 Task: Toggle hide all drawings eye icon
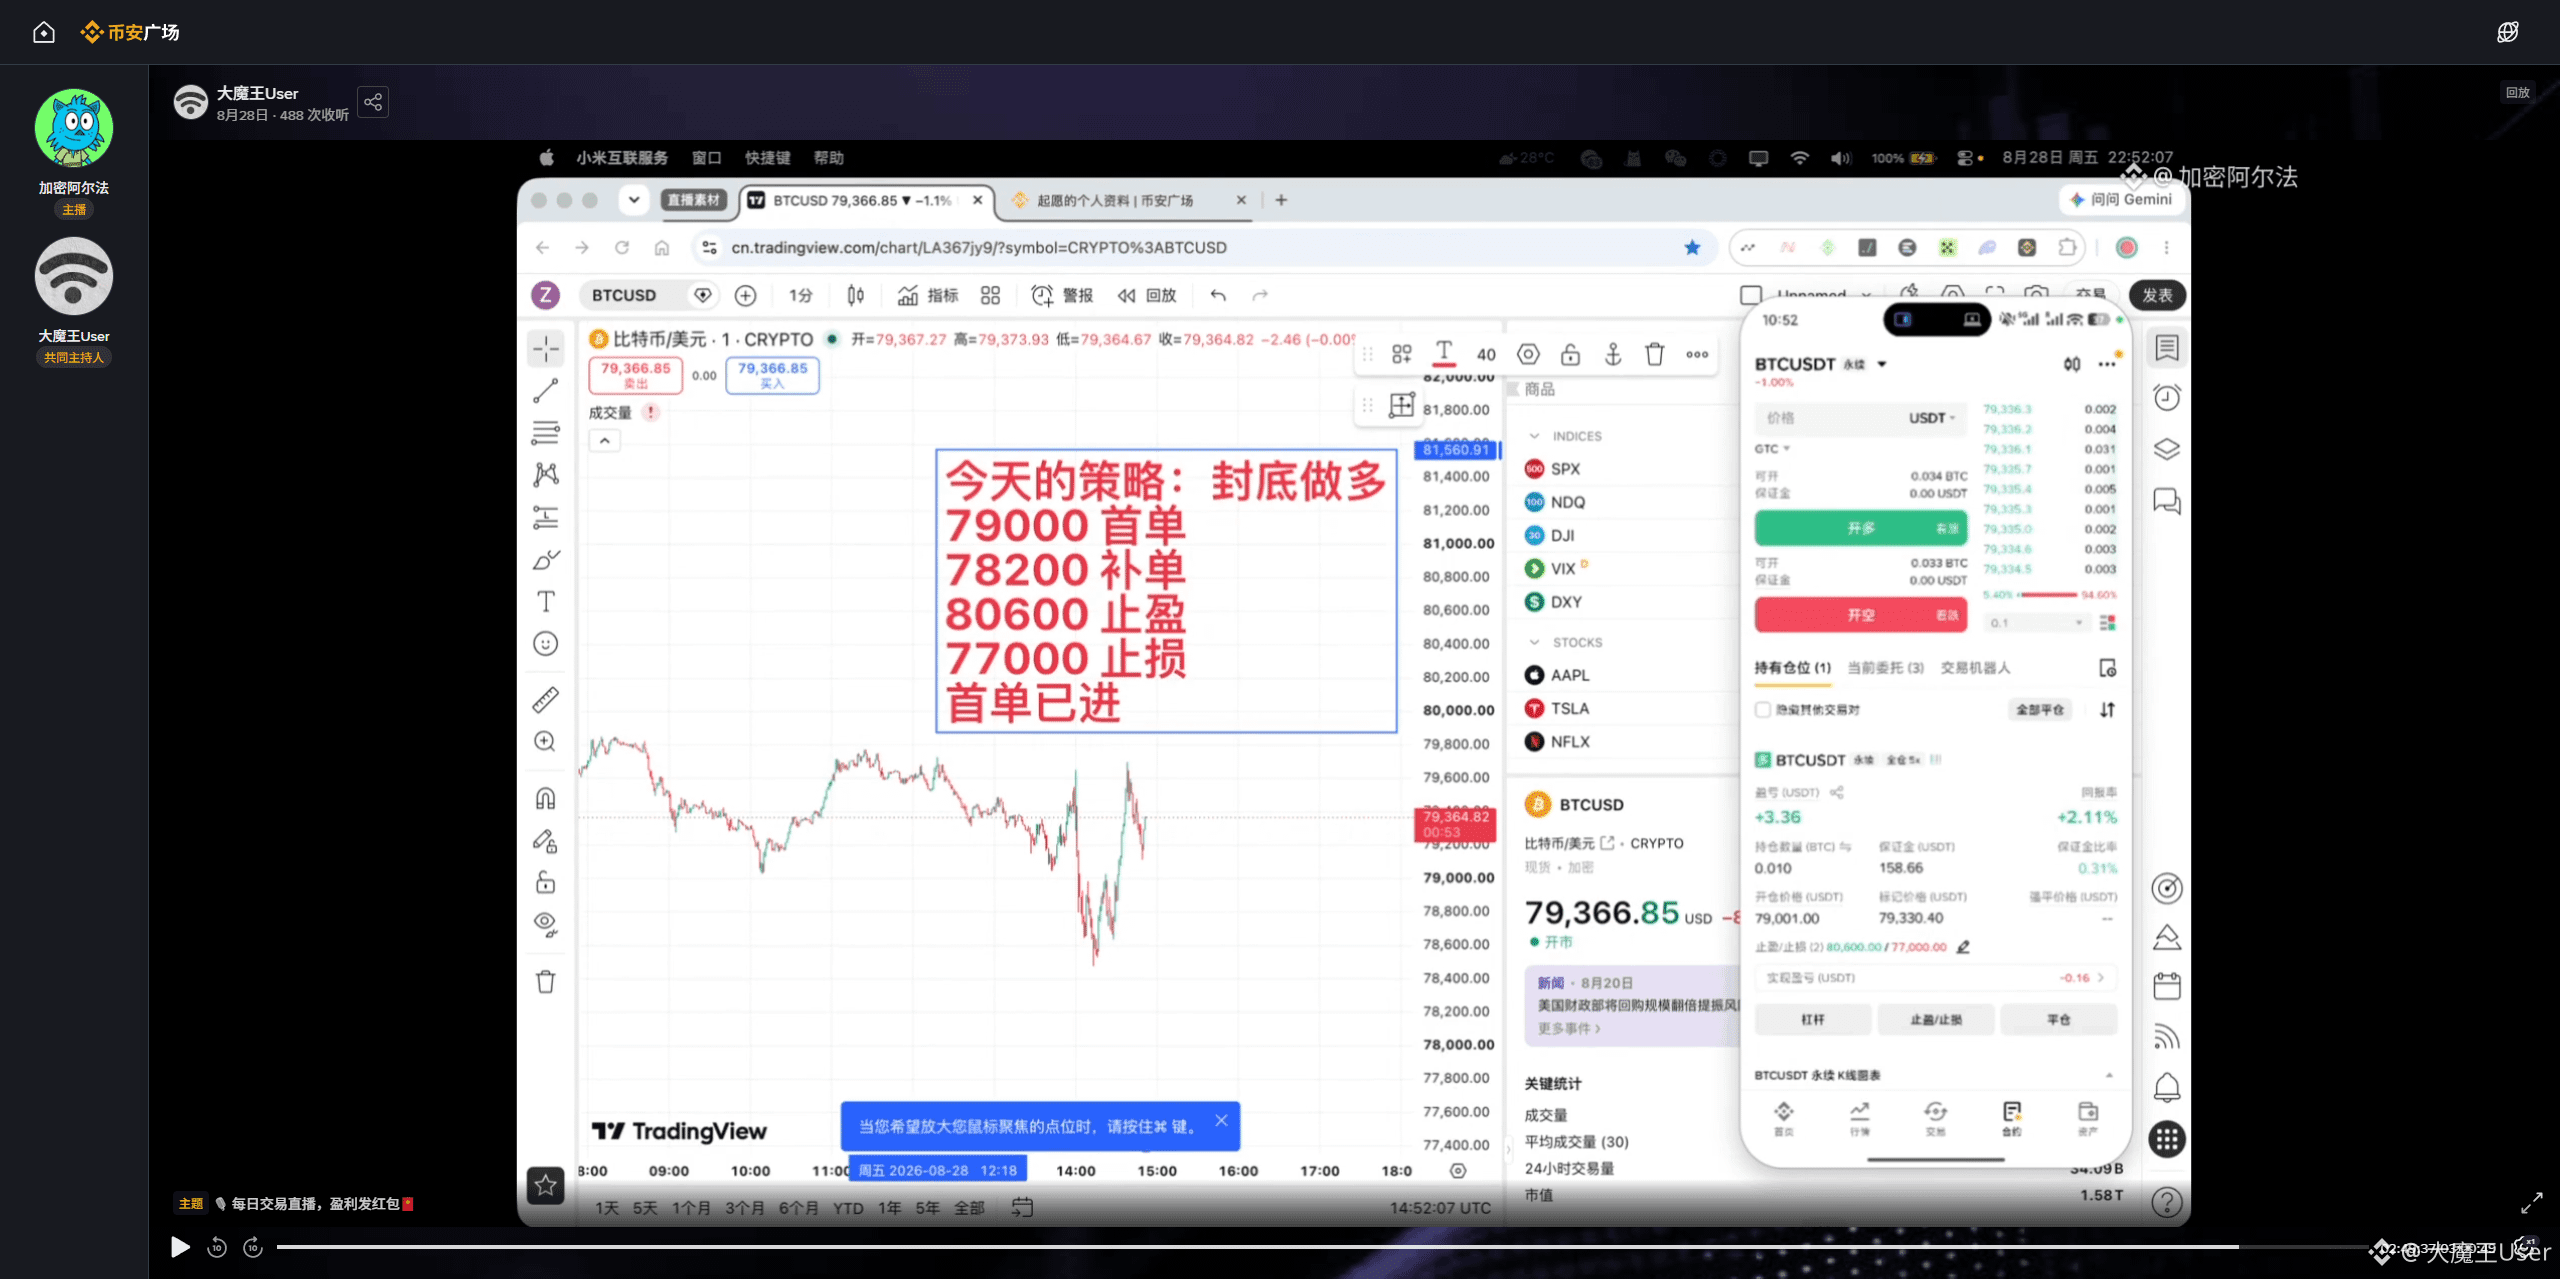click(546, 923)
